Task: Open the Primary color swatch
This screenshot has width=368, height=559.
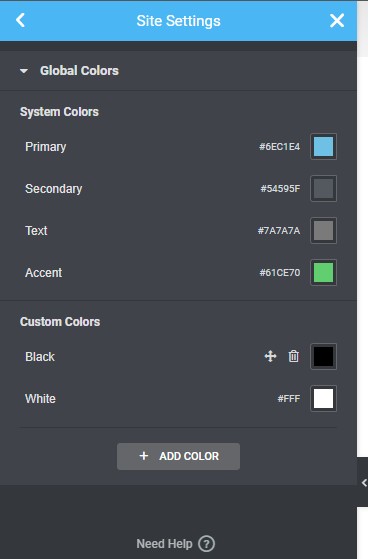Action: pos(323,147)
